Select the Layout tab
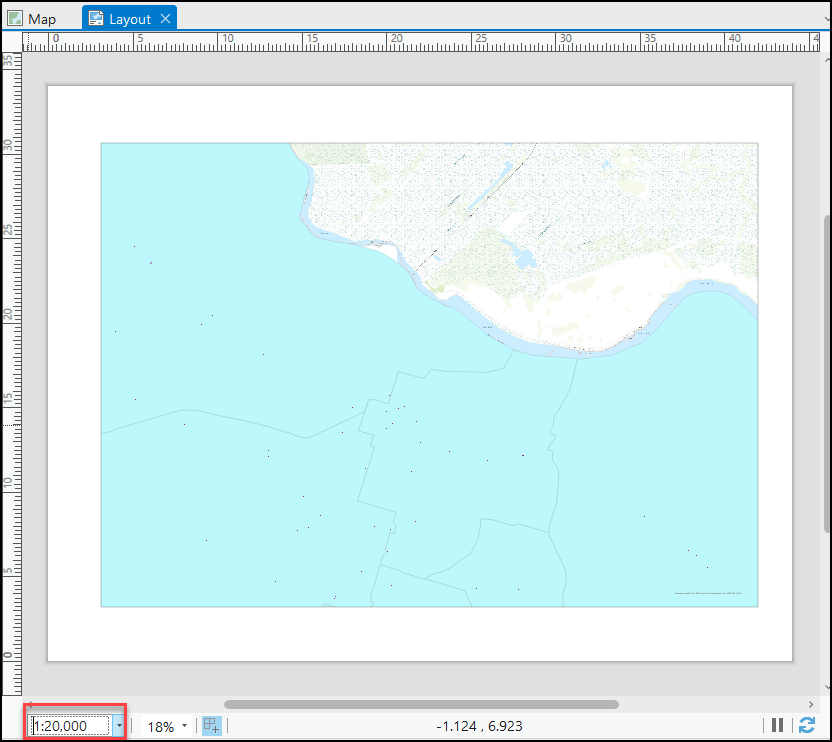The width and height of the screenshot is (832, 742). tap(130, 17)
